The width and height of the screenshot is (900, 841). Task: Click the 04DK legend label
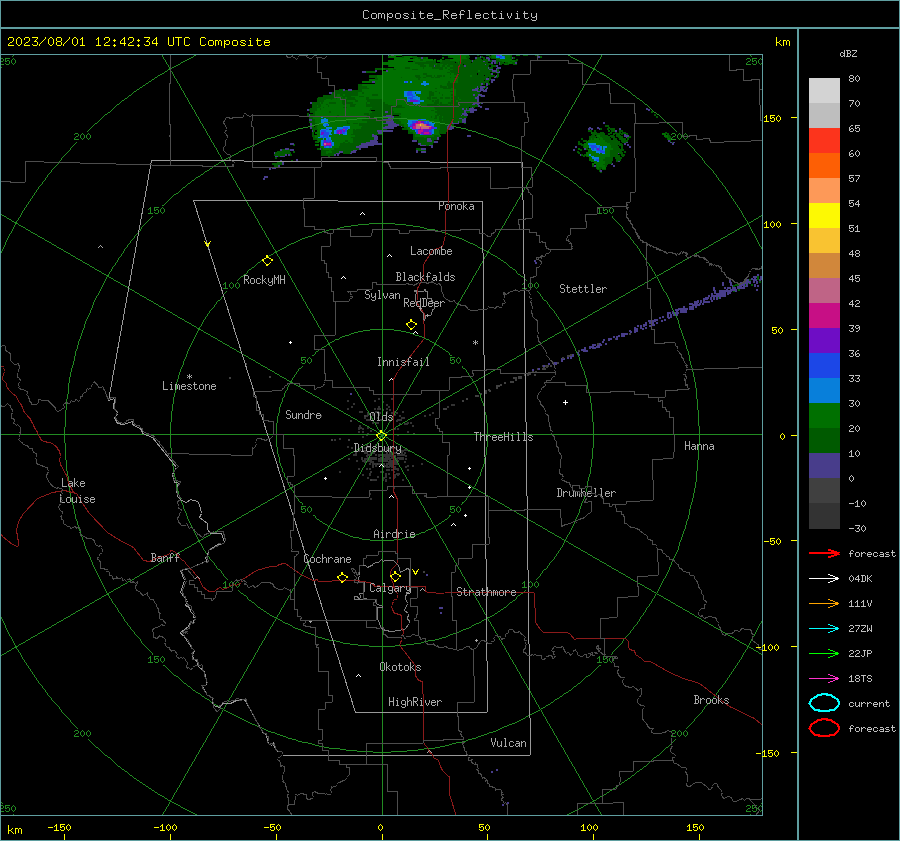(x=860, y=579)
